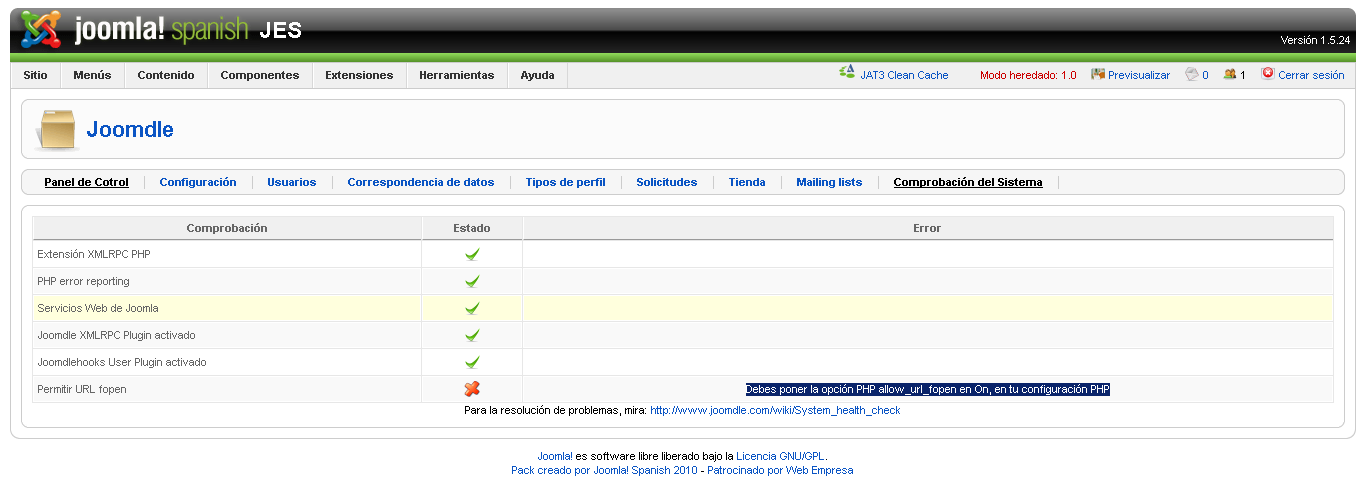The image size is (1361, 489).
Task: Open the joomdle.com System_health_check link
Action: pos(775,410)
